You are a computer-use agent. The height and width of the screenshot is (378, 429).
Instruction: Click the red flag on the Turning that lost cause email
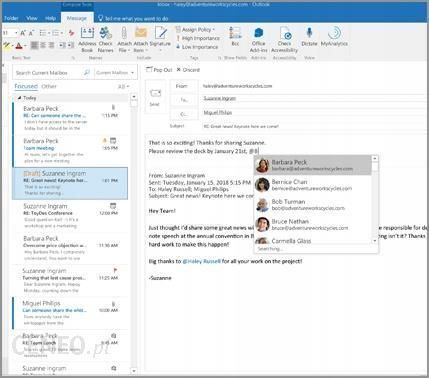click(x=115, y=270)
